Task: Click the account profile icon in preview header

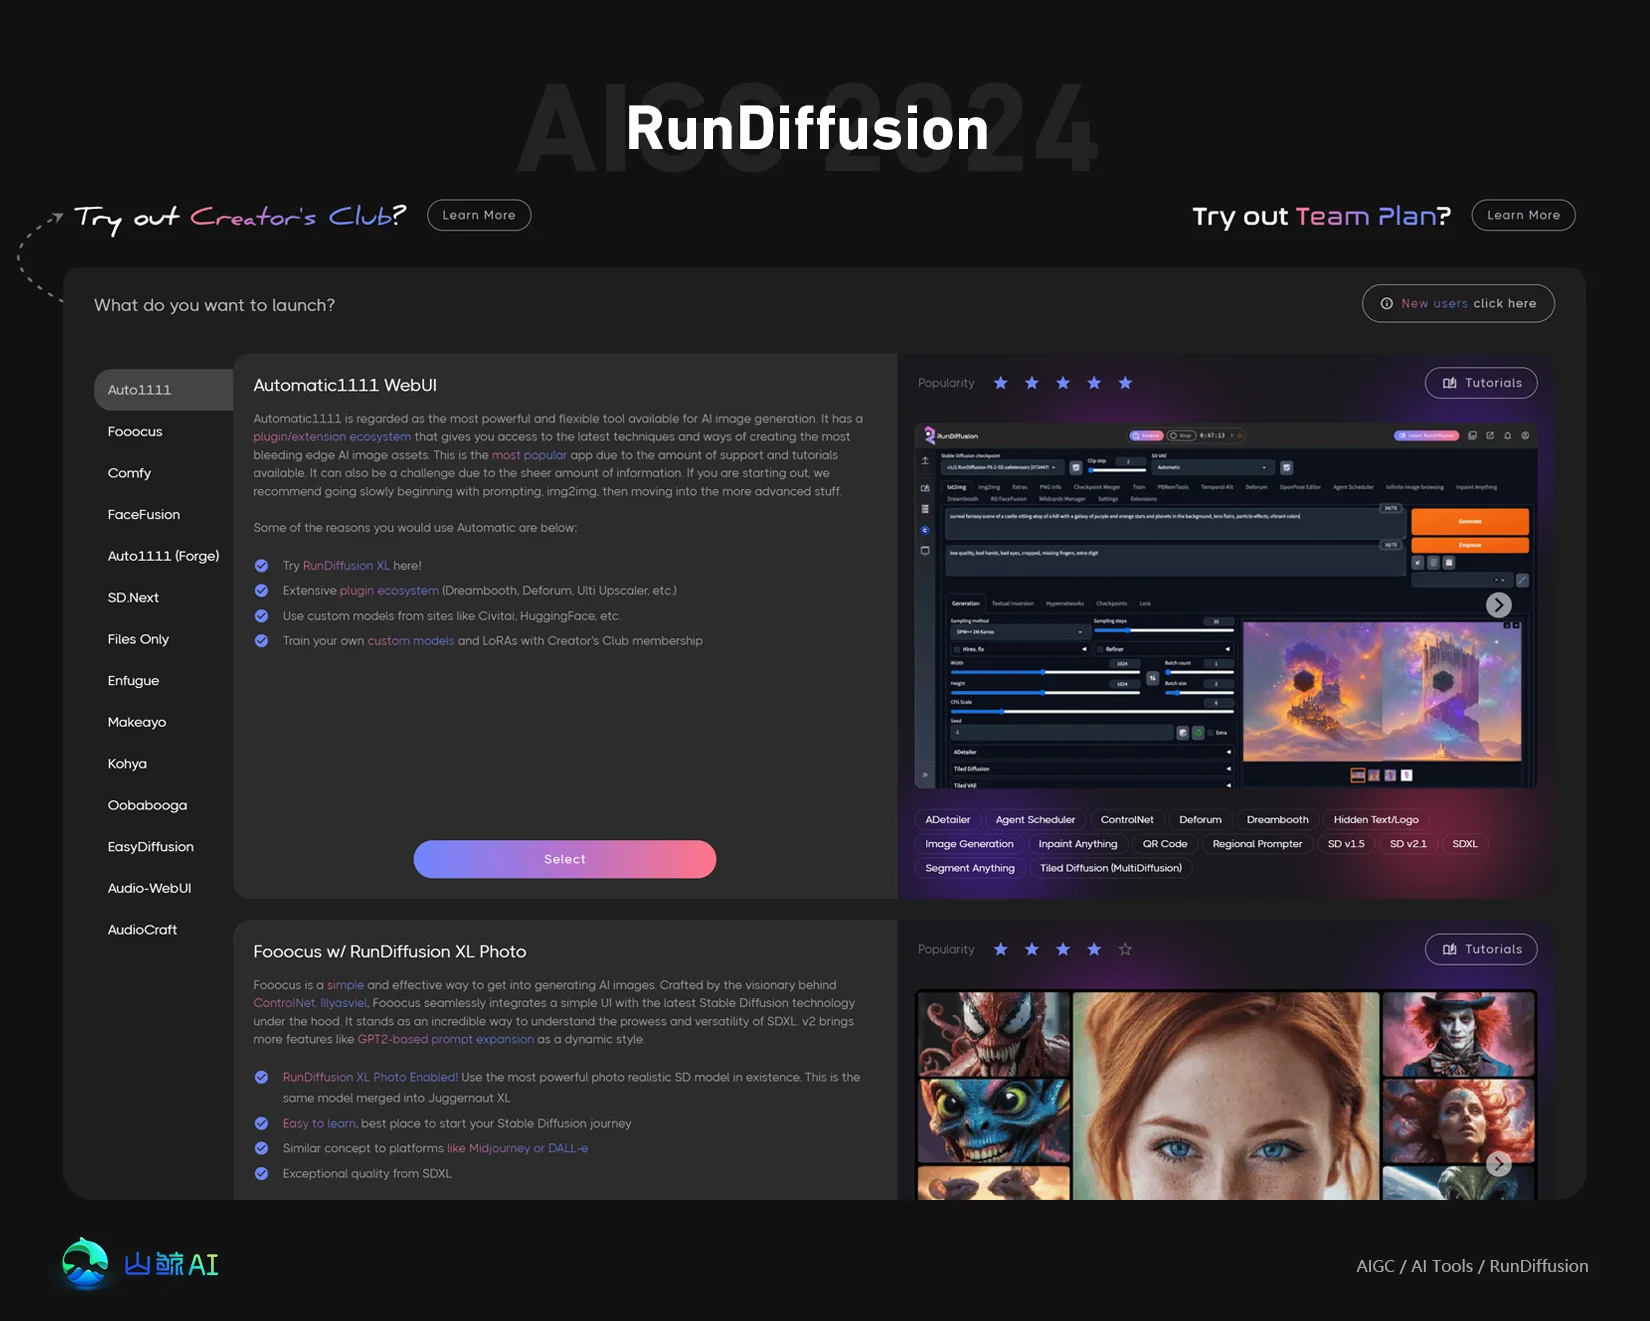Action: [x=1525, y=435]
